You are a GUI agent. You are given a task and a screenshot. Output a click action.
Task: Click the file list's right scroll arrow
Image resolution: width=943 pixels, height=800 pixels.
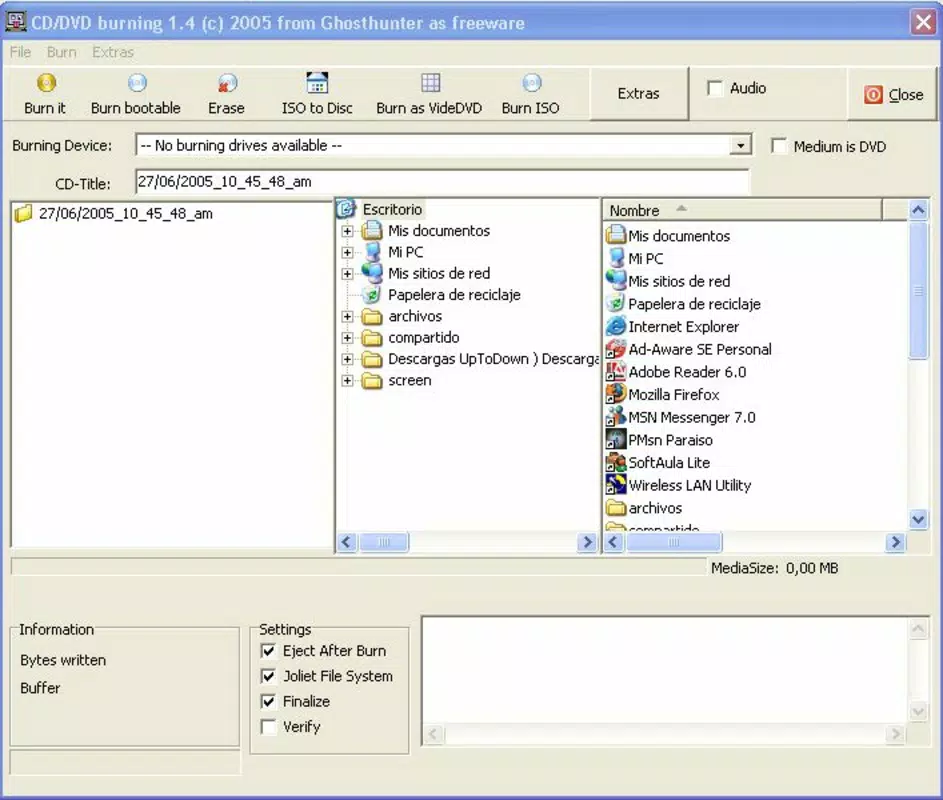tap(895, 542)
